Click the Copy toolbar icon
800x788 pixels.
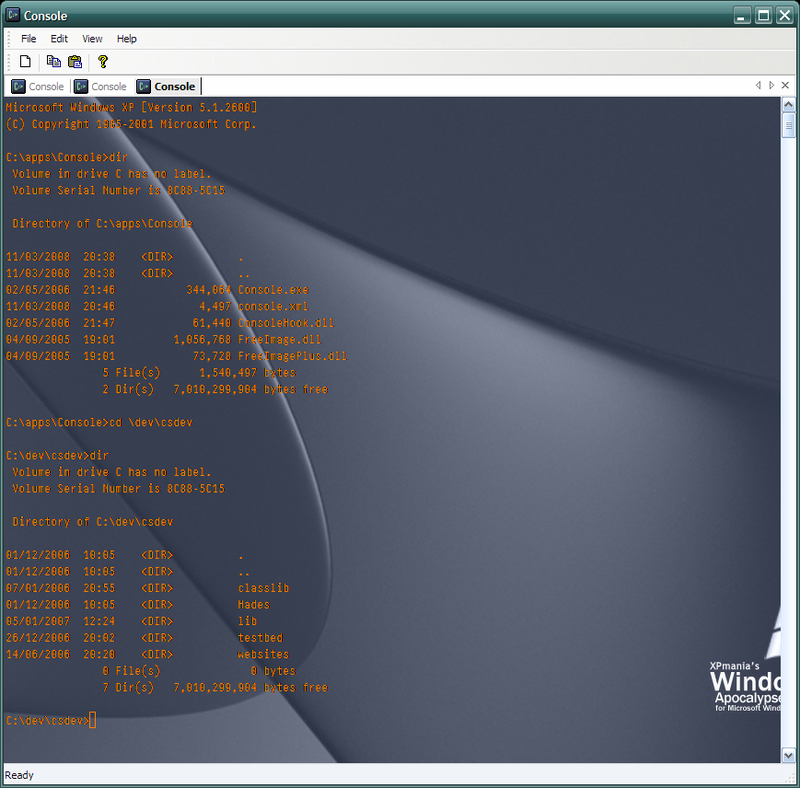54,62
